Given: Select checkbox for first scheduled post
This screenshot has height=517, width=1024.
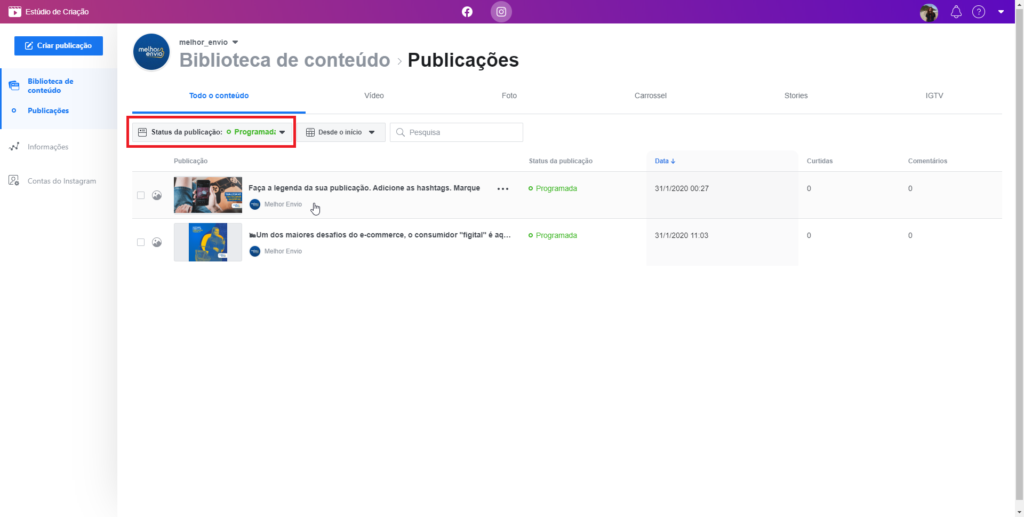Looking at the screenshot, I should 141,195.
